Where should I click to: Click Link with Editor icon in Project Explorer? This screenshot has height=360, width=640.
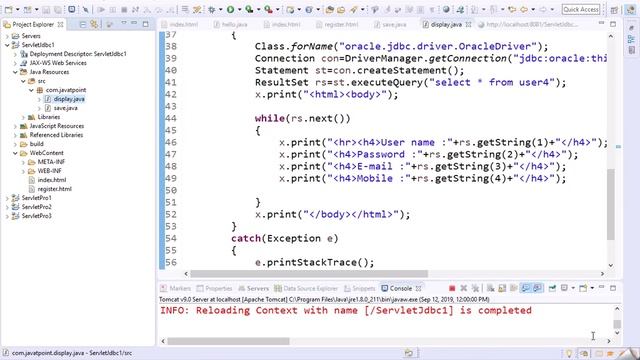coord(94,24)
